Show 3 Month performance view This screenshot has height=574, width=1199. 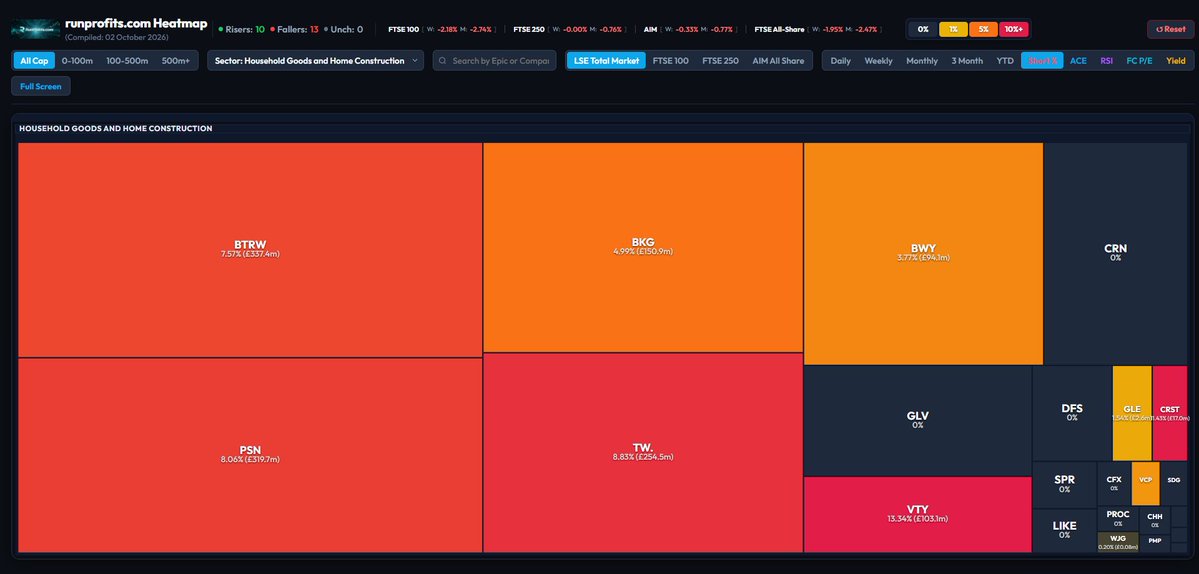(x=967, y=60)
